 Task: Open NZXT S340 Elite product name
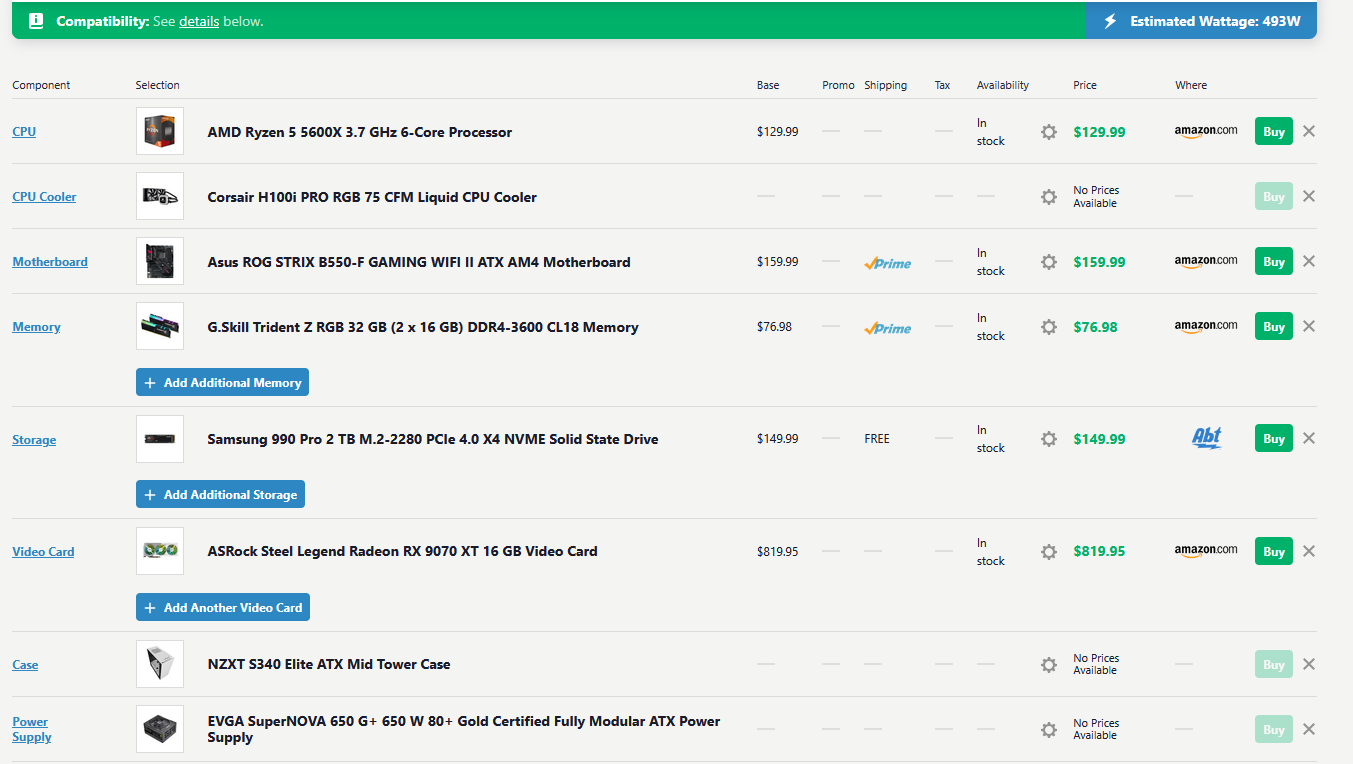[329, 664]
